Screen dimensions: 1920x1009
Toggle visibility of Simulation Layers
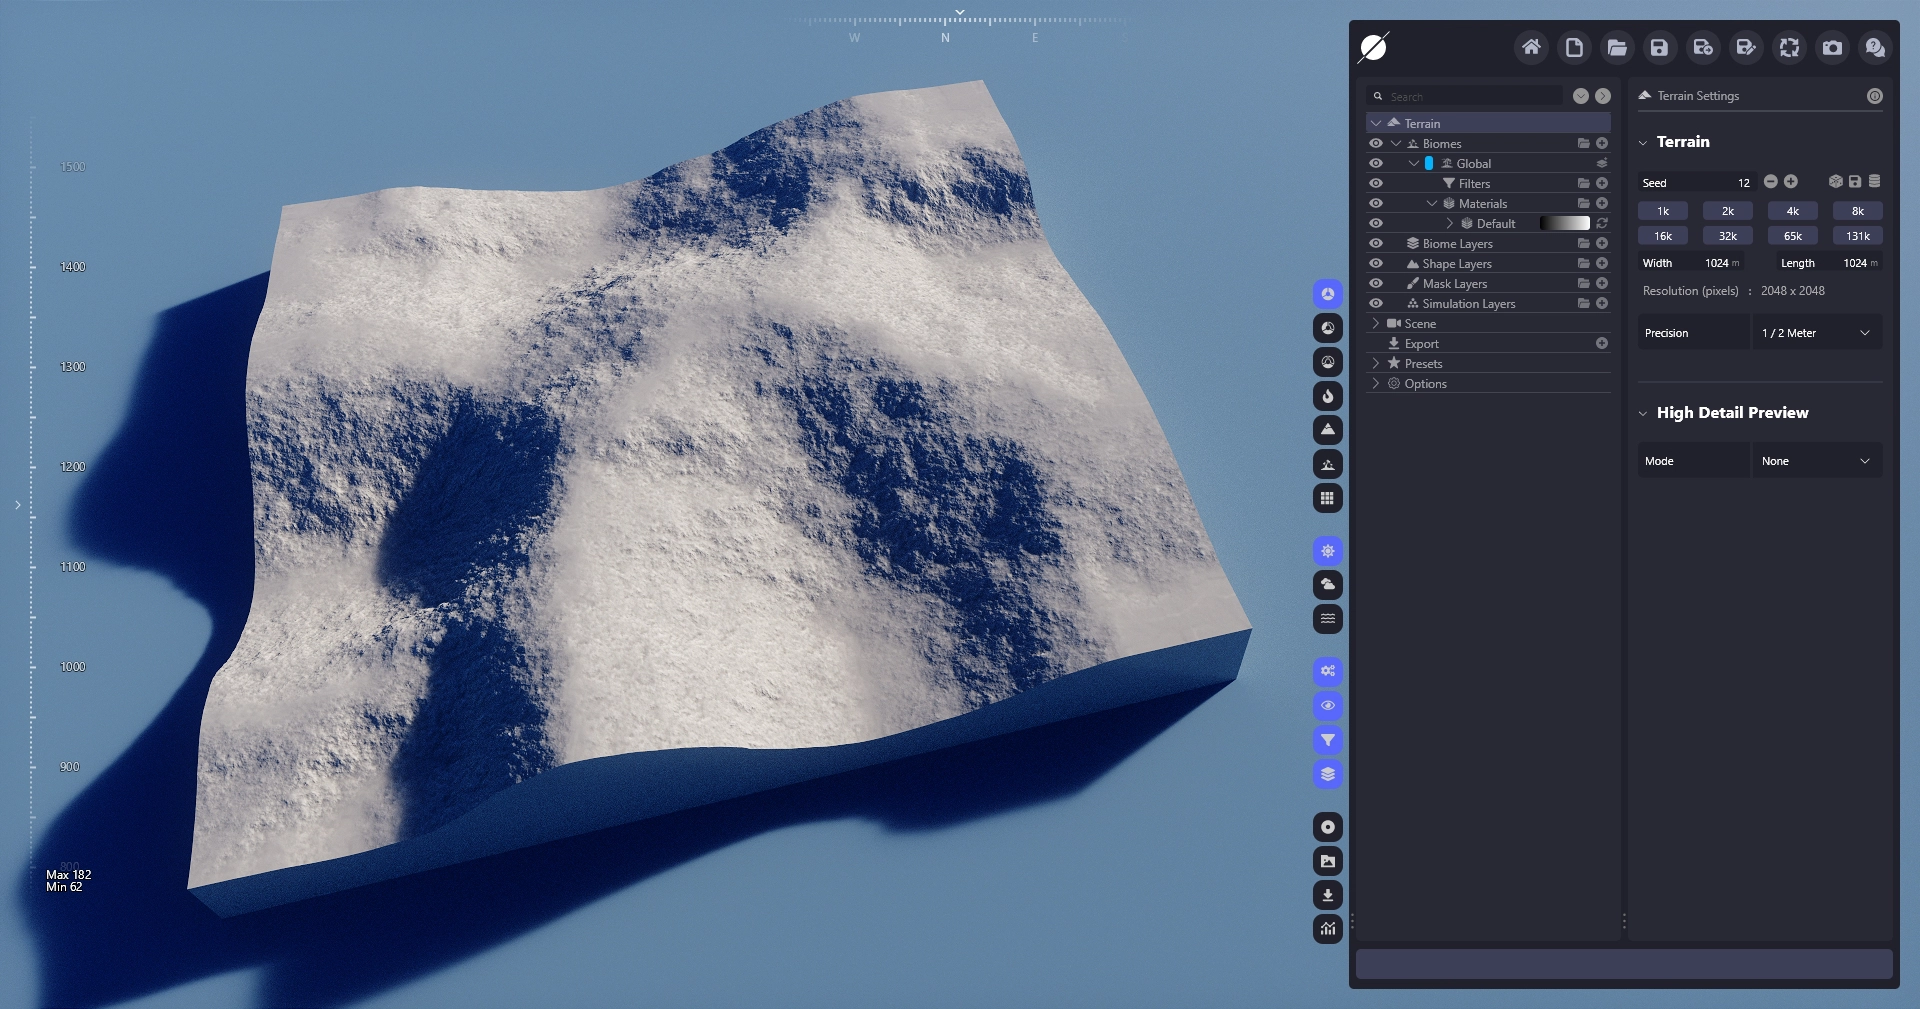point(1376,304)
